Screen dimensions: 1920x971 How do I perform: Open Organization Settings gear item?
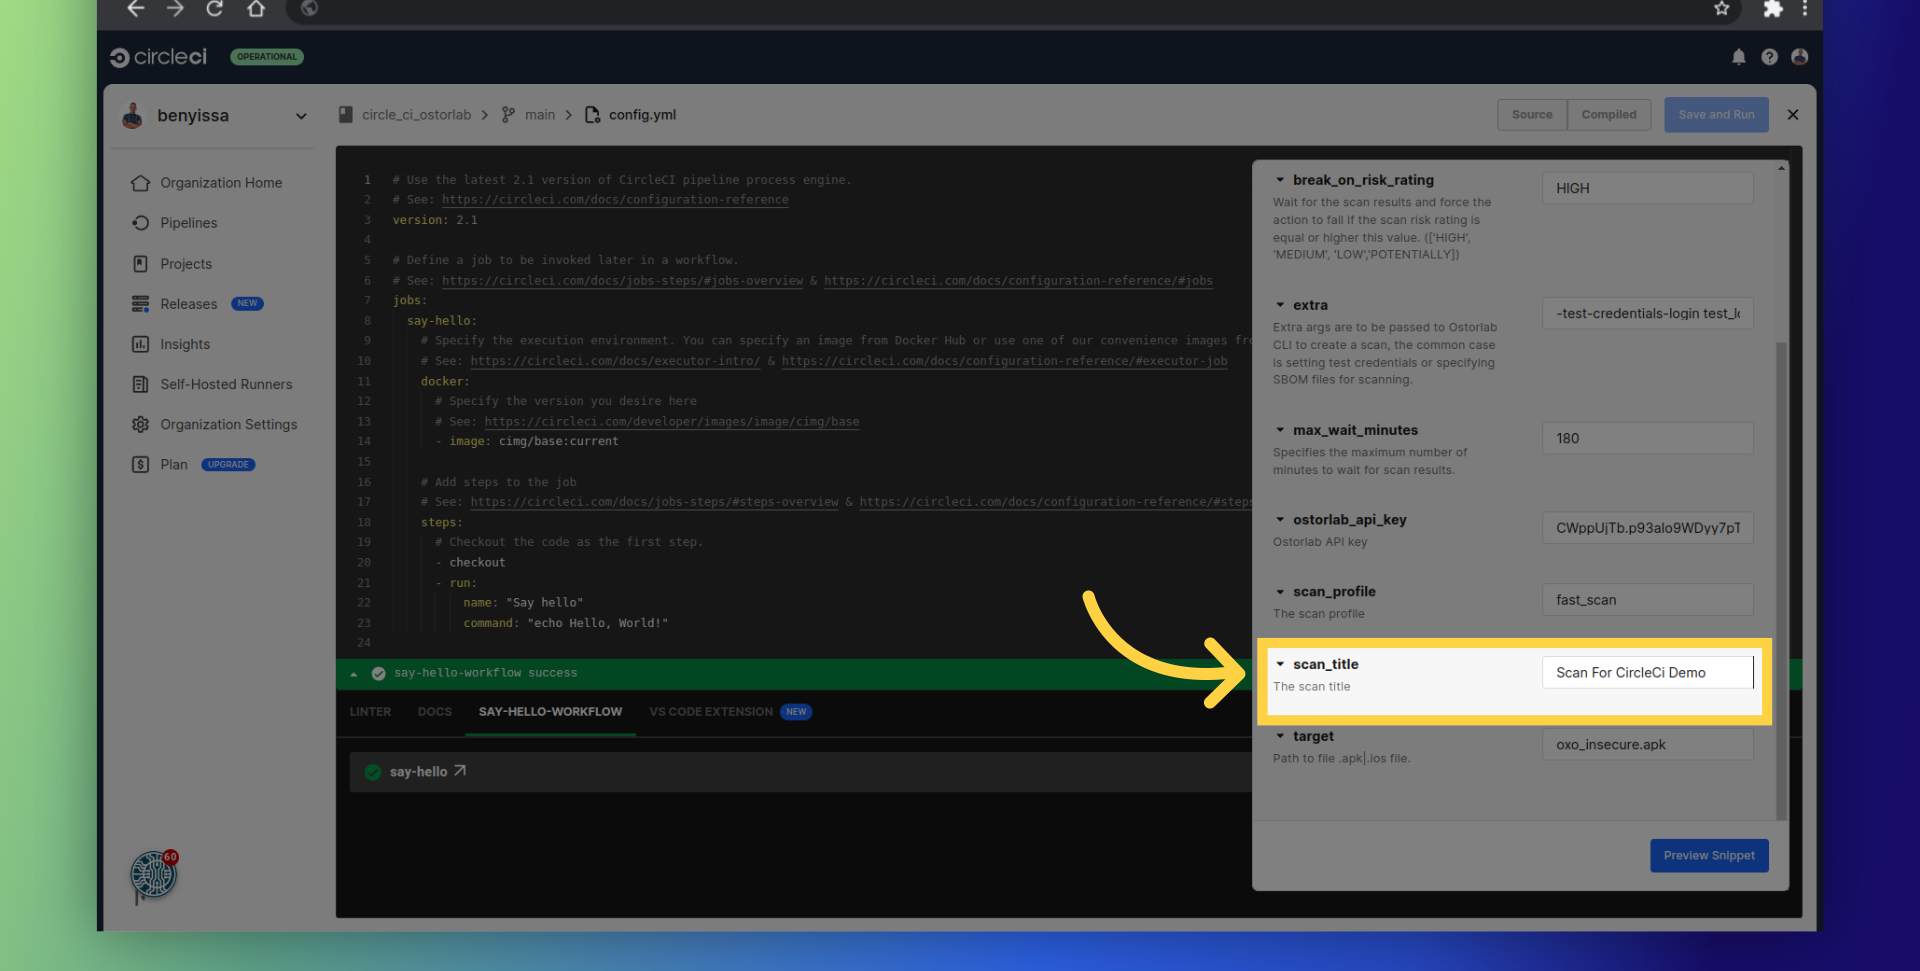pyautogui.click(x=228, y=424)
